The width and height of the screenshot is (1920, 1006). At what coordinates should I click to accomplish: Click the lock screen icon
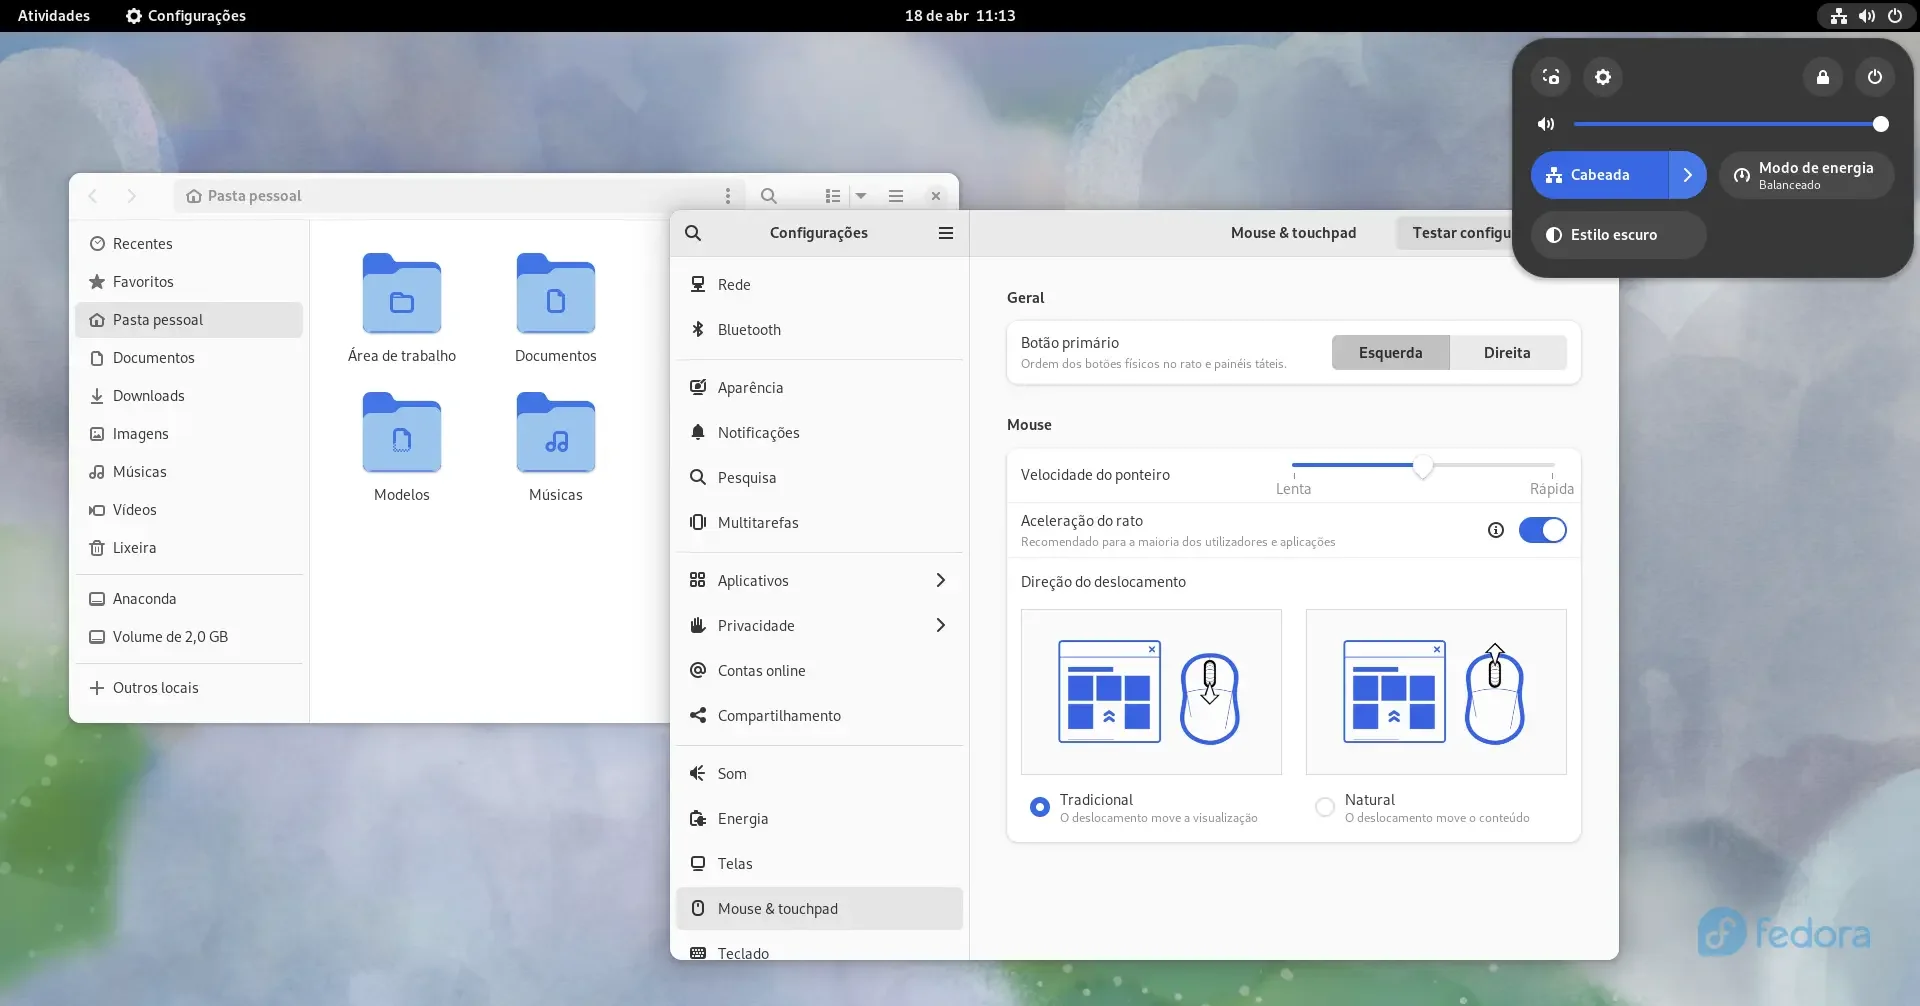(1823, 77)
